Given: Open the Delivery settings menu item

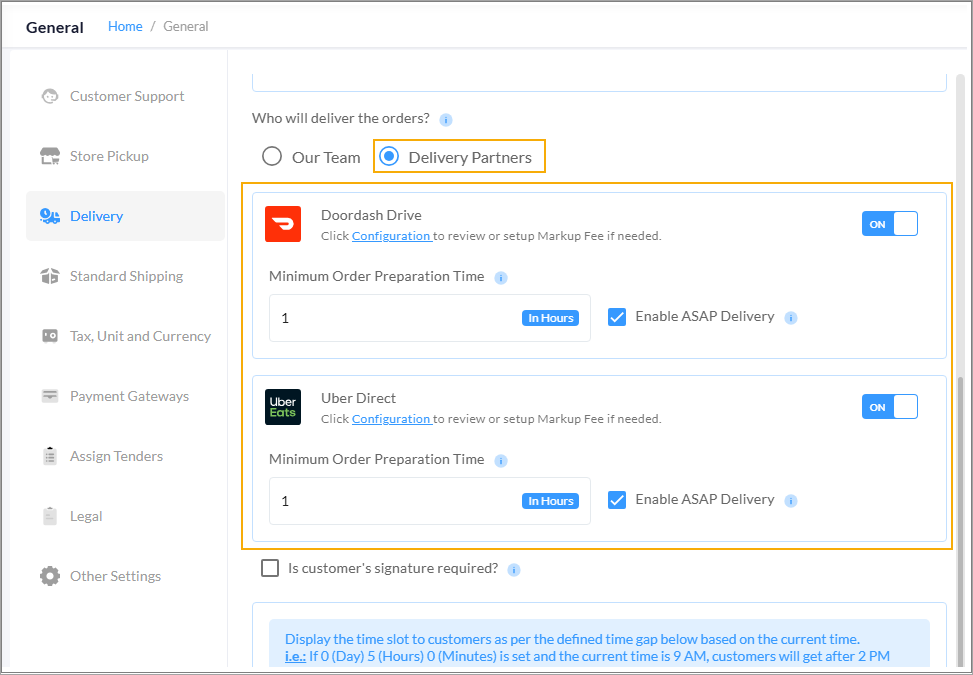Looking at the screenshot, I should click(97, 216).
